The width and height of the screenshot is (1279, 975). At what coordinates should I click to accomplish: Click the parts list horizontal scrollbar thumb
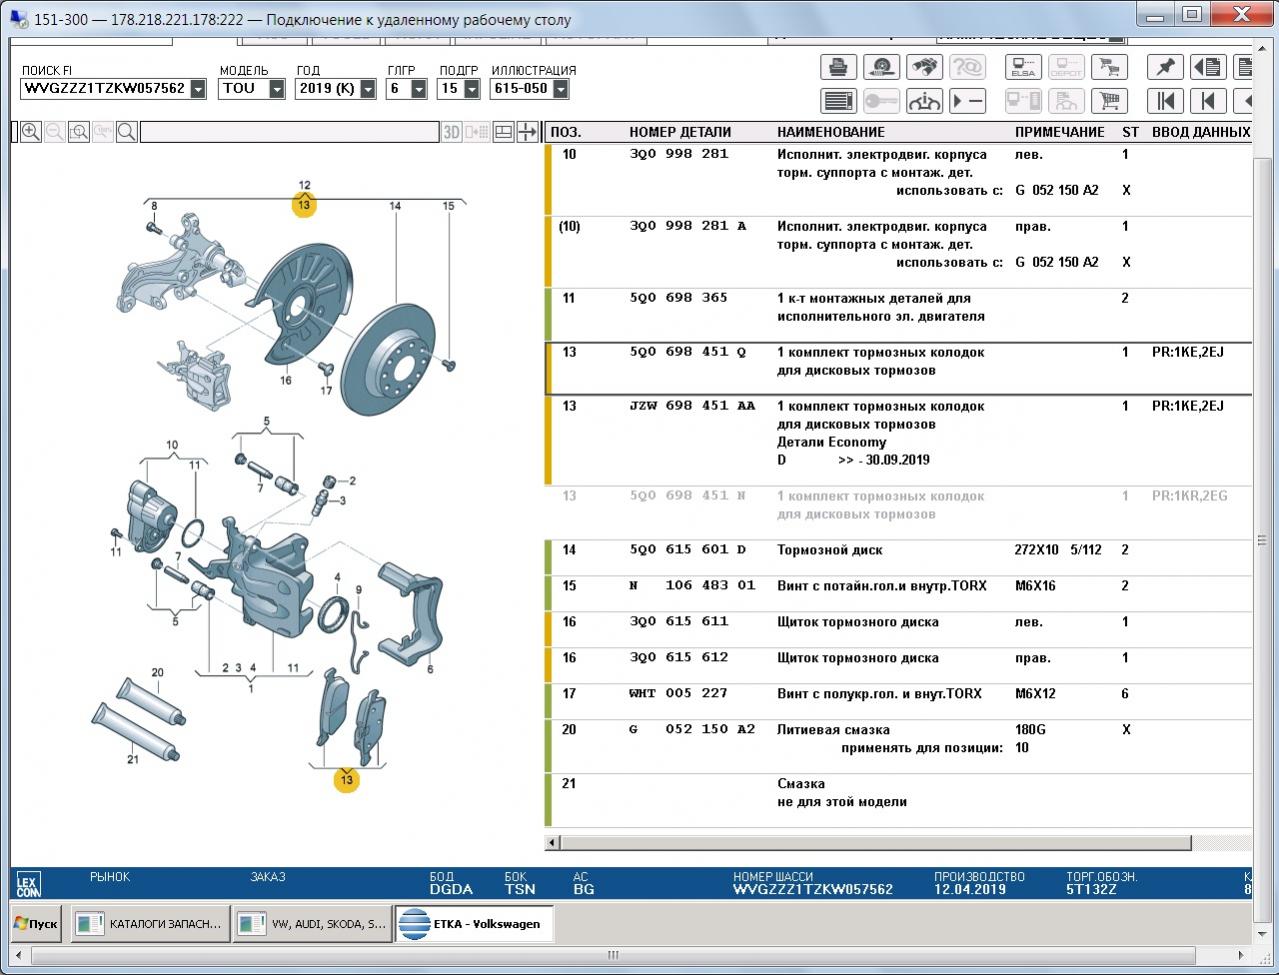(x=876, y=843)
